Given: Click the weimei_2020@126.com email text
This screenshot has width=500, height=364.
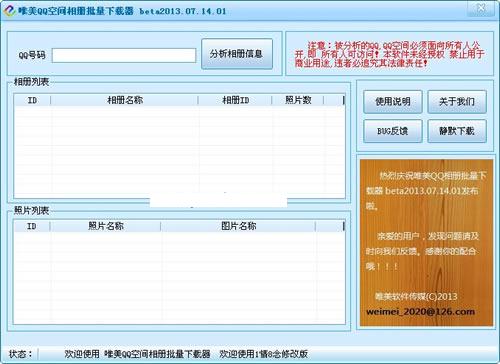Looking at the screenshot, I should pyautogui.click(x=420, y=312).
